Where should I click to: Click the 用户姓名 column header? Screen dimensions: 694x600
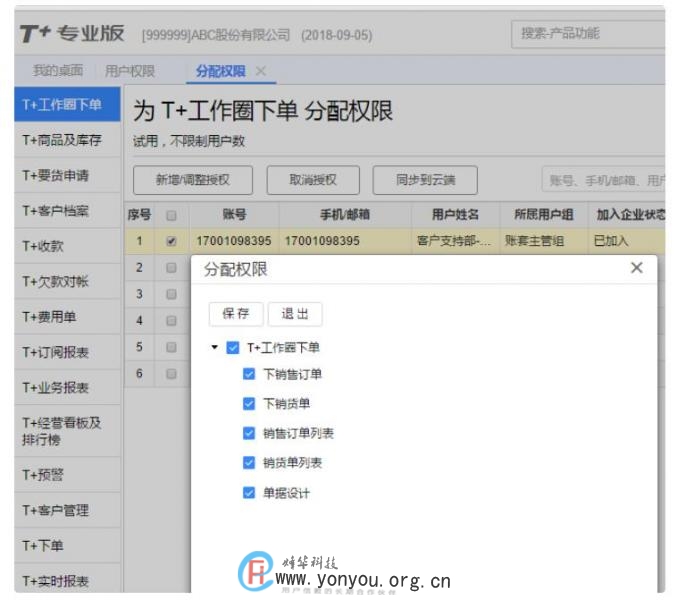pos(455,215)
